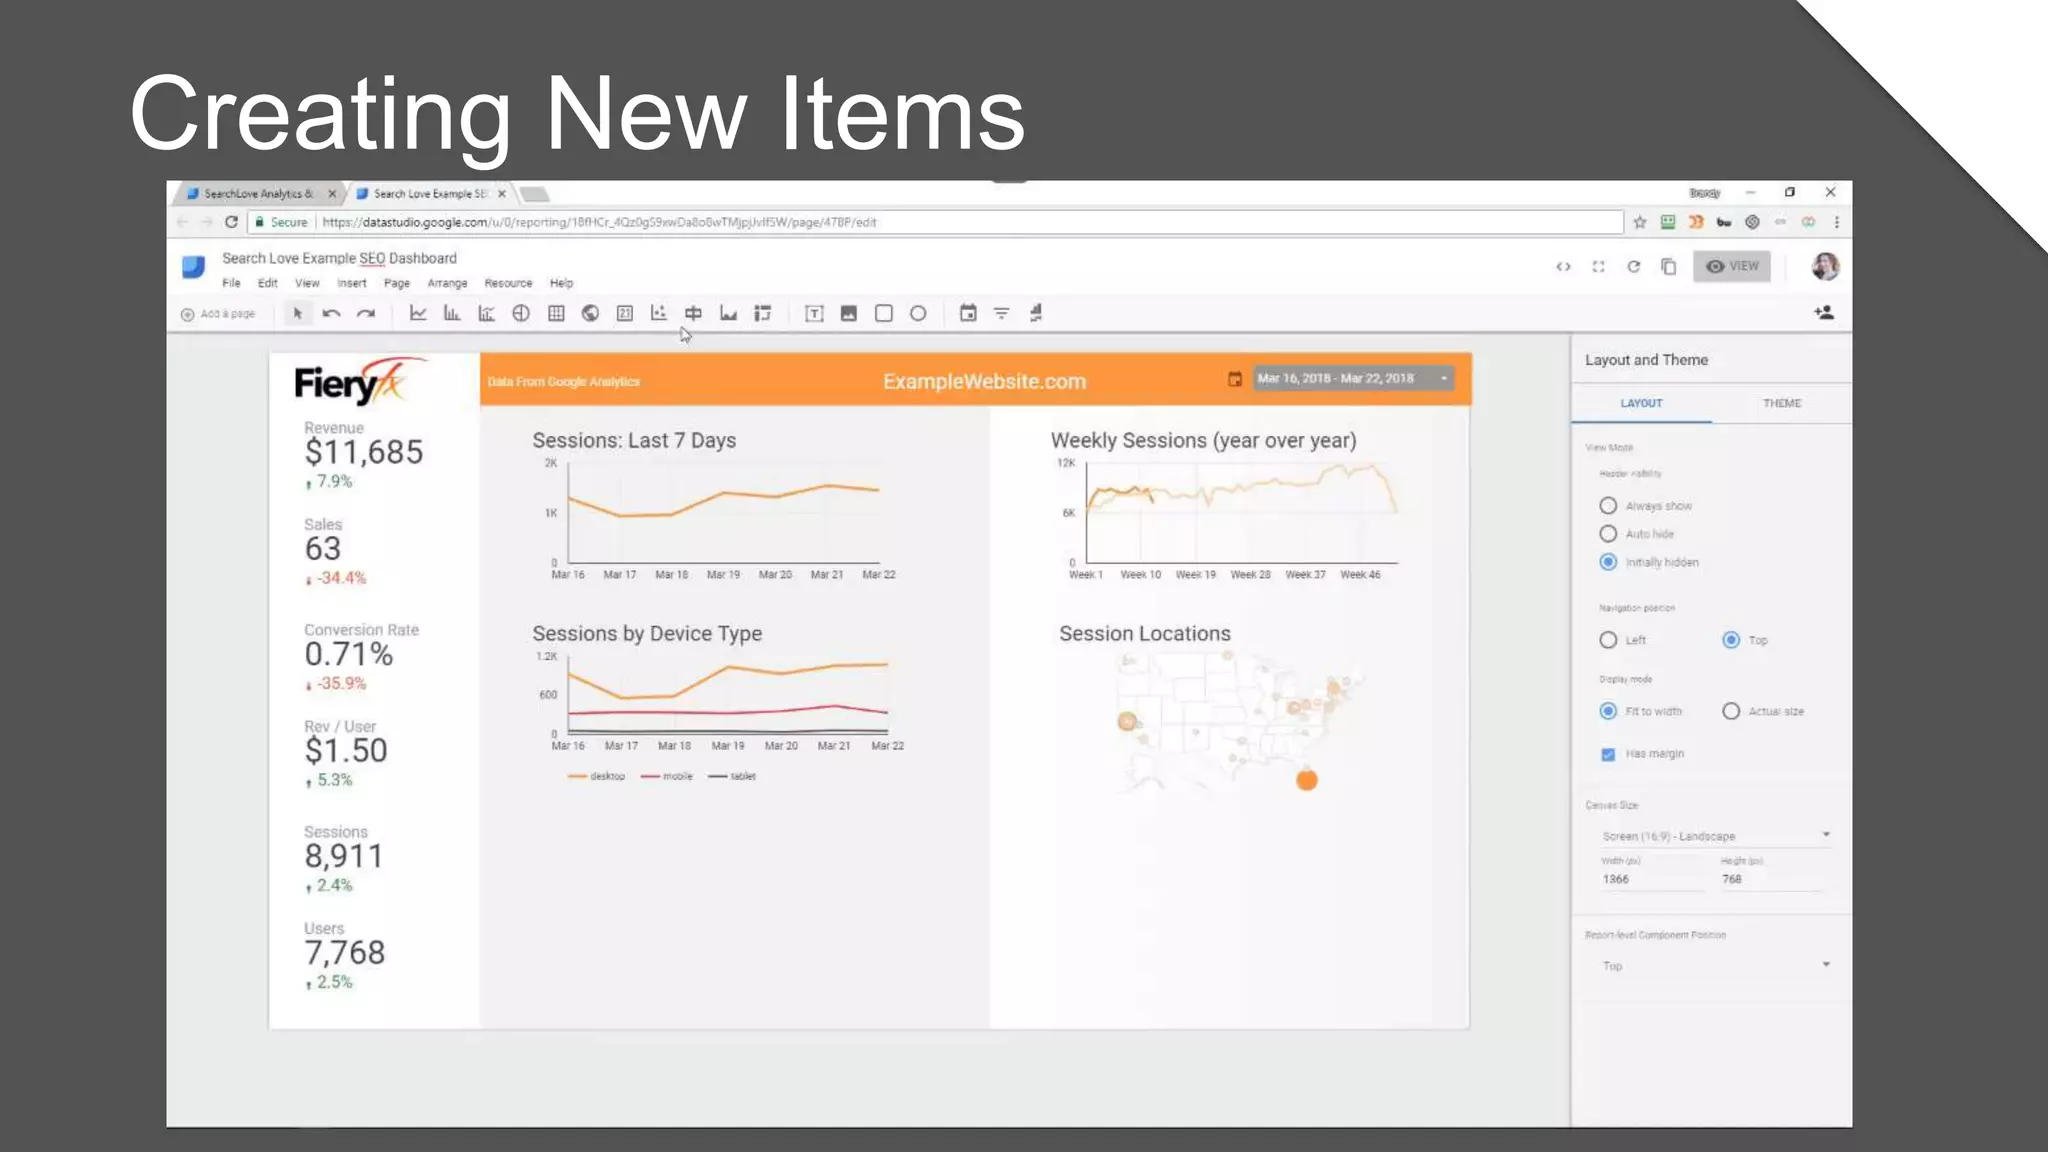Image resolution: width=2048 pixels, height=1152 pixels.
Task: Click the undo arrow
Action: [x=331, y=314]
